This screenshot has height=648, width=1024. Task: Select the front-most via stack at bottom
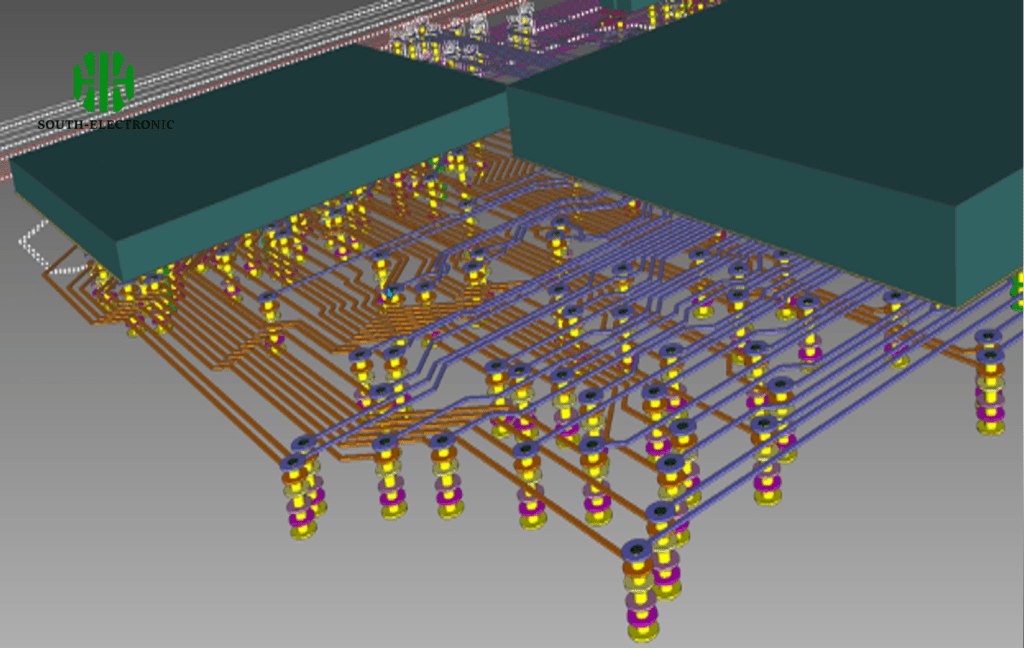click(640, 590)
